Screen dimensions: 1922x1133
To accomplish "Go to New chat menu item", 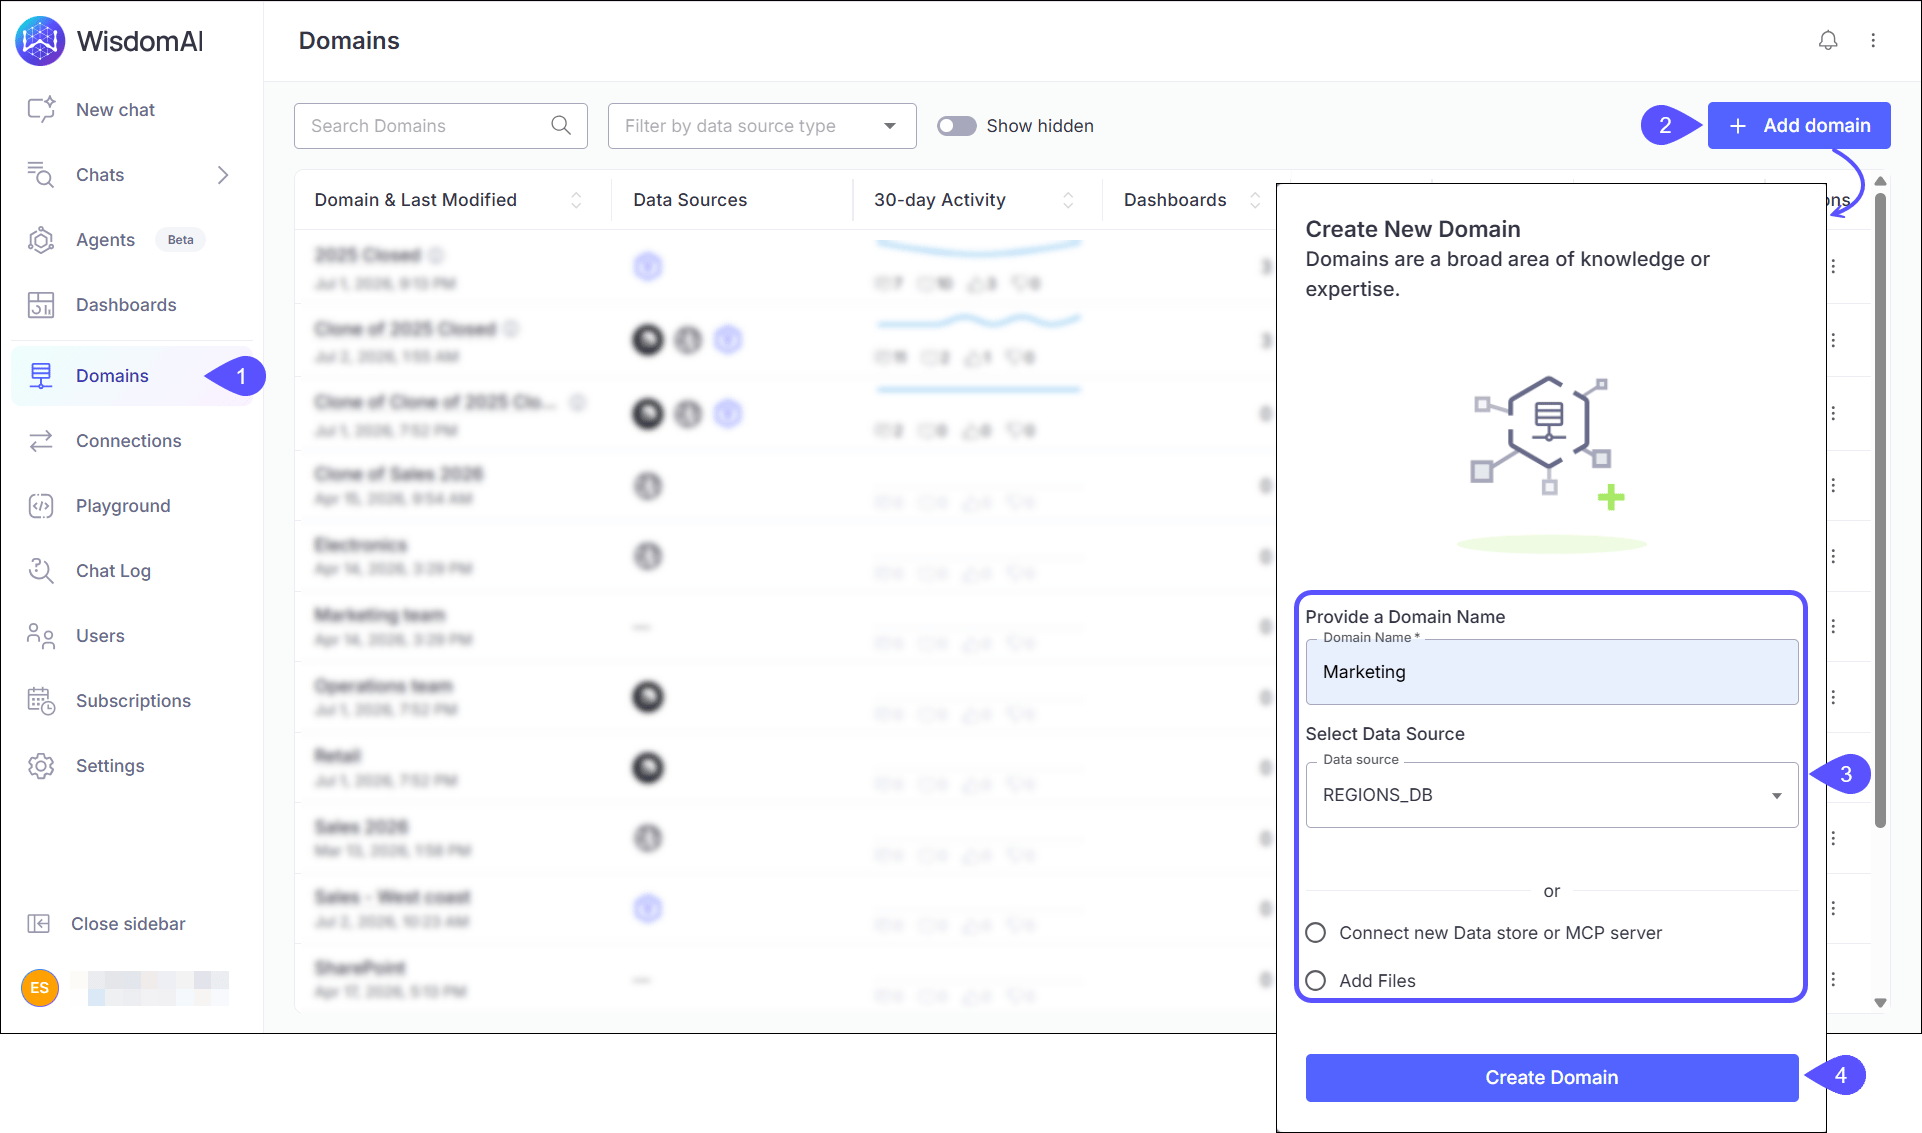I will (x=115, y=110).
